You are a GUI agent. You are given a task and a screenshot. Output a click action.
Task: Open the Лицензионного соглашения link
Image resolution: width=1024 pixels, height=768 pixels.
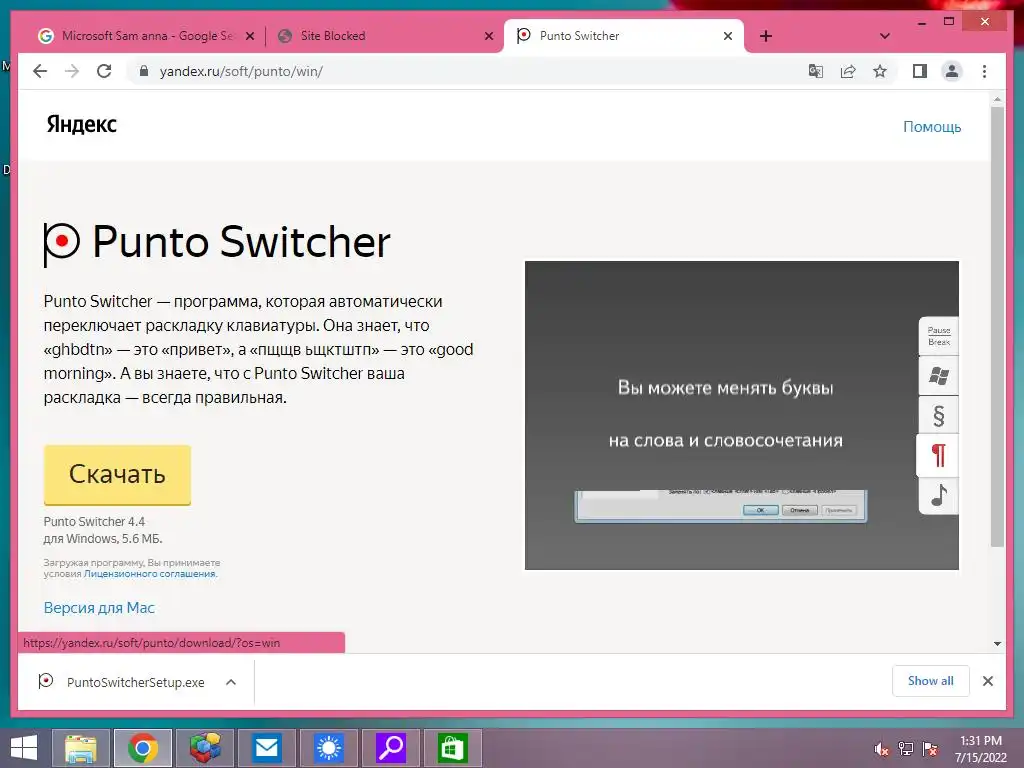point(150,574)
